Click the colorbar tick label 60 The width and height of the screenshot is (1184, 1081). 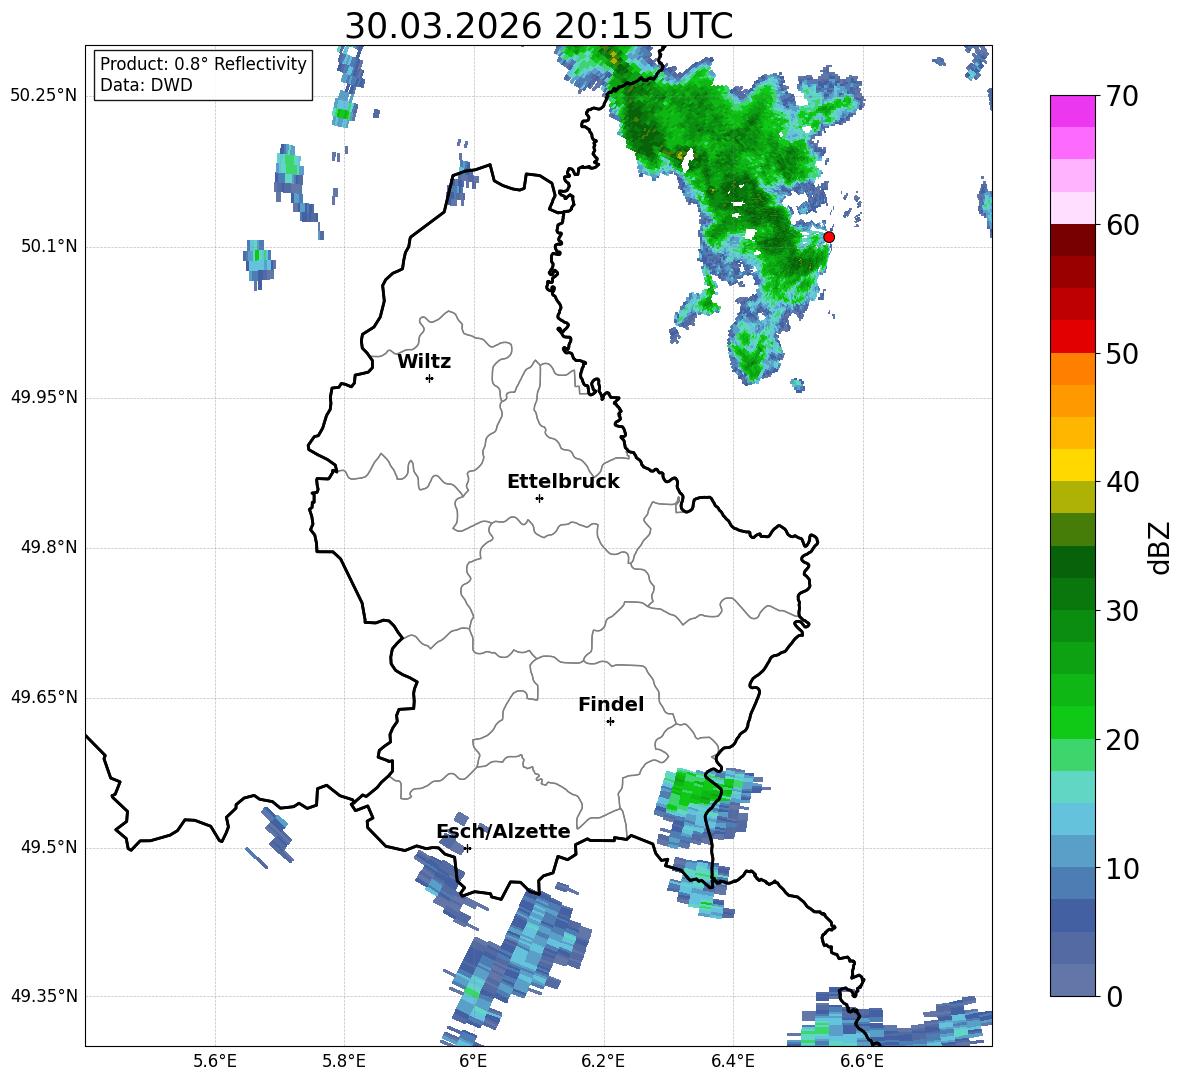point(1122,225)
